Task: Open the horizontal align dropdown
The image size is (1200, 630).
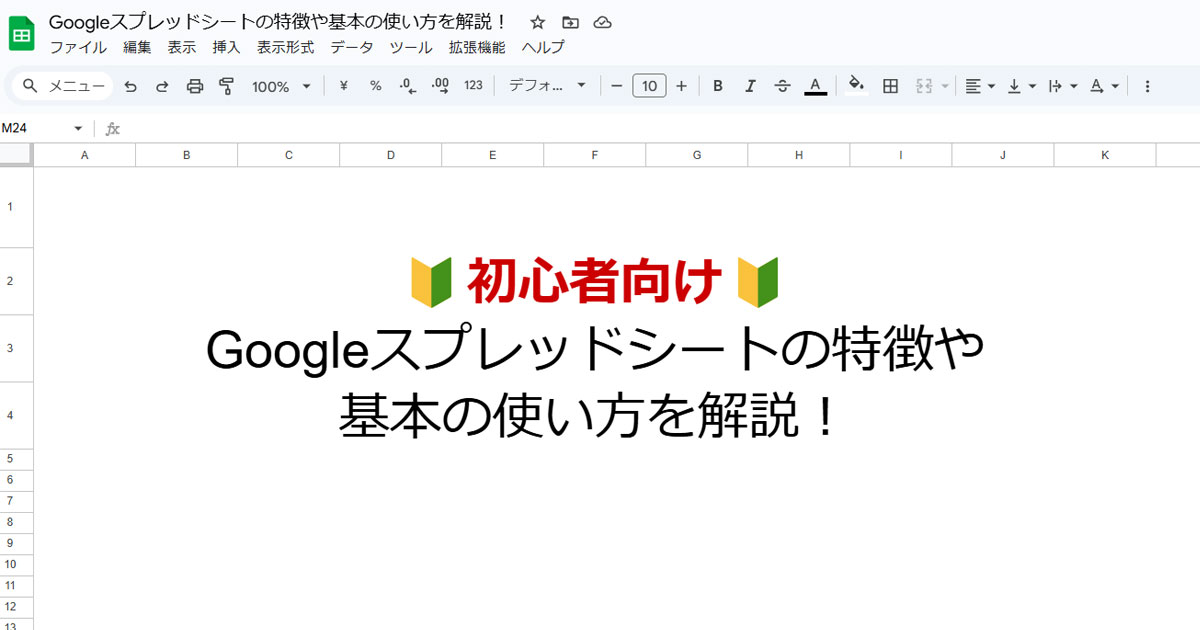Action: pos(979,86)
